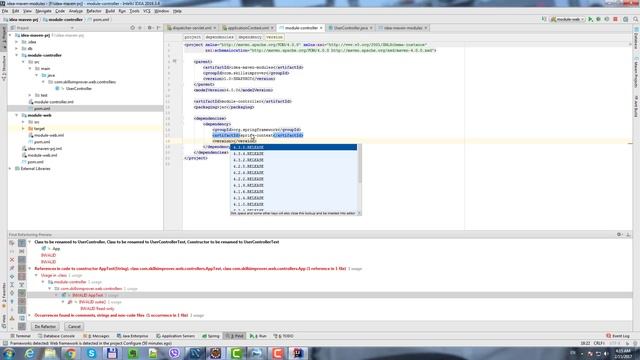Click Cancel button in refactoring preview
Image resolution: width=640 pixels, height=360 pixels.
[x=74, y=327]
